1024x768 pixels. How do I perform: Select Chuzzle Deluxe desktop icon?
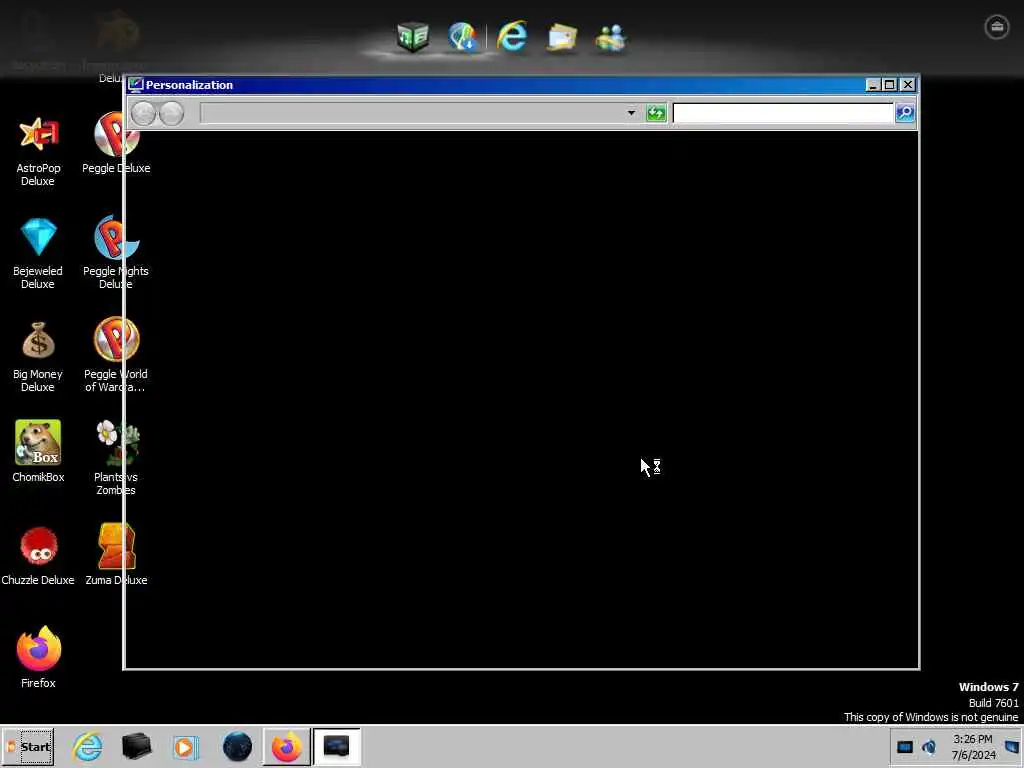38,555
